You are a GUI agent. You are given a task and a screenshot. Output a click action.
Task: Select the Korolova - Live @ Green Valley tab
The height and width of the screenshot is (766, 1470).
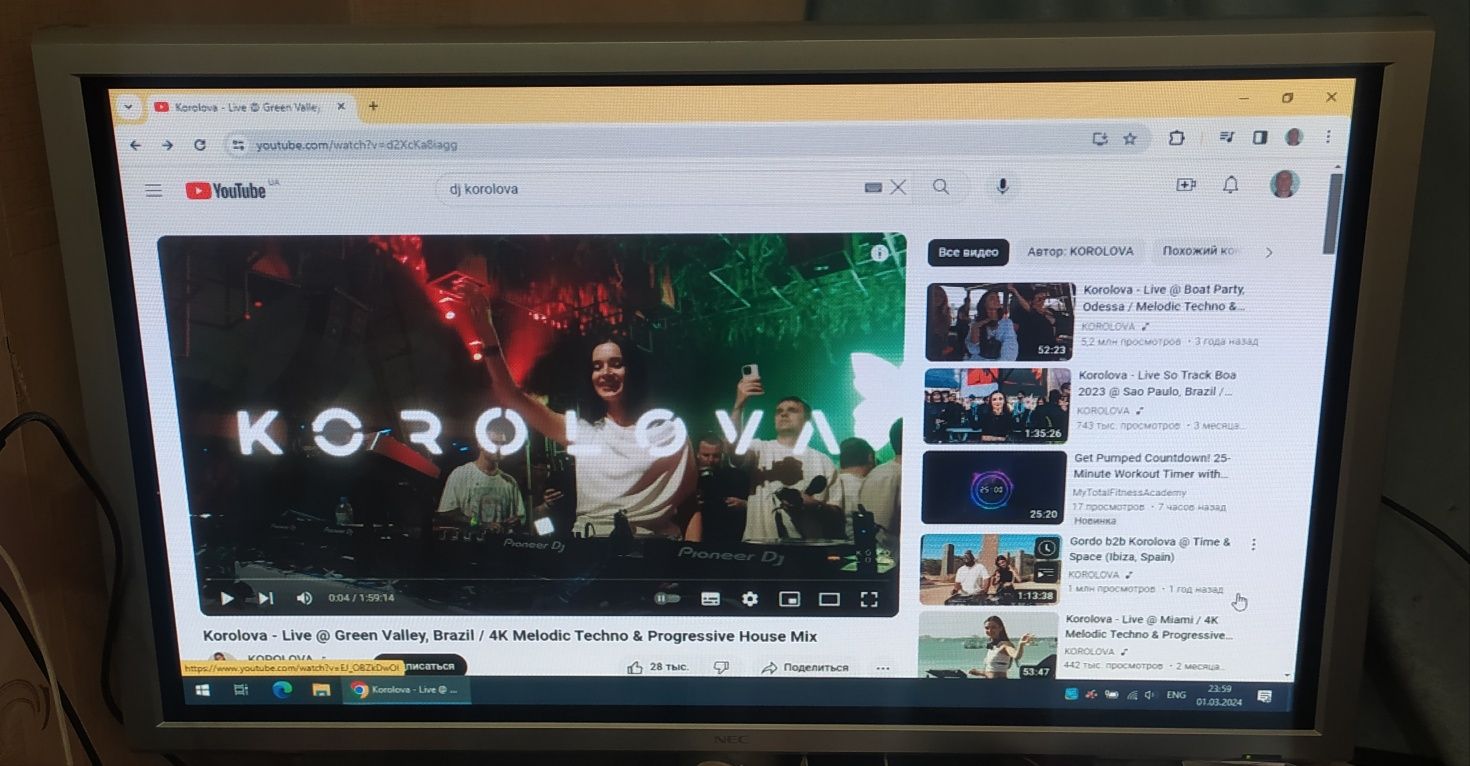250,106
